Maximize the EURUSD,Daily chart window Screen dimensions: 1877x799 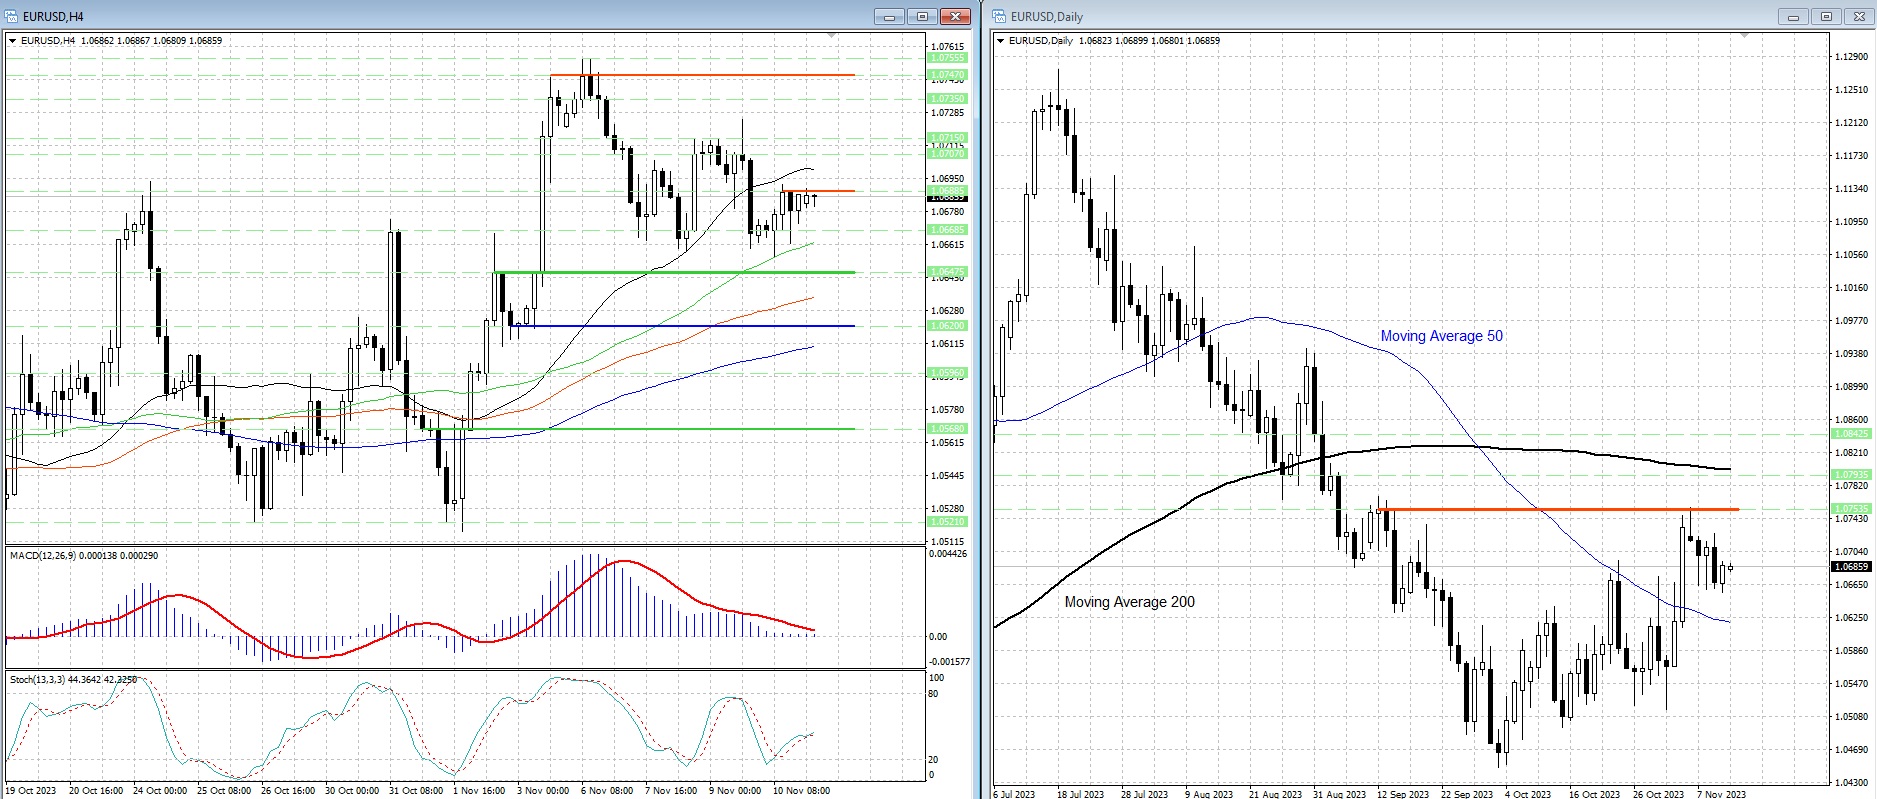click(1826, 16)
